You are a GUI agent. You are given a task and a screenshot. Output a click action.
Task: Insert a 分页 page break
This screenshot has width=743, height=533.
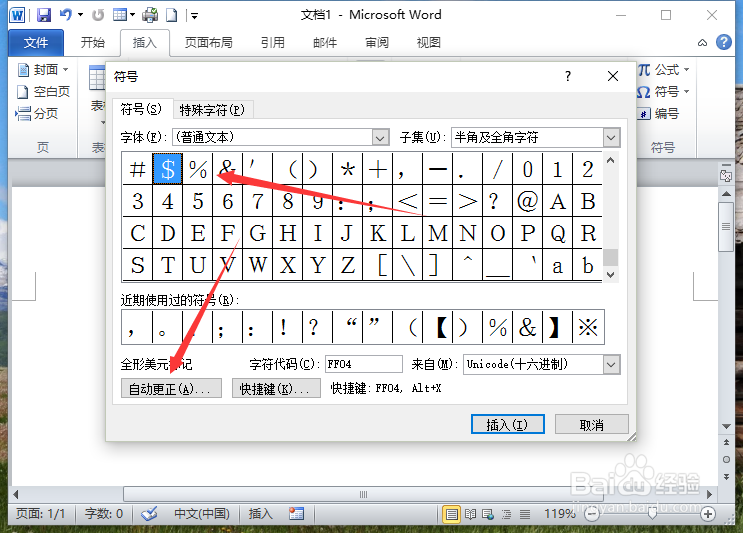tap(37, 113)
